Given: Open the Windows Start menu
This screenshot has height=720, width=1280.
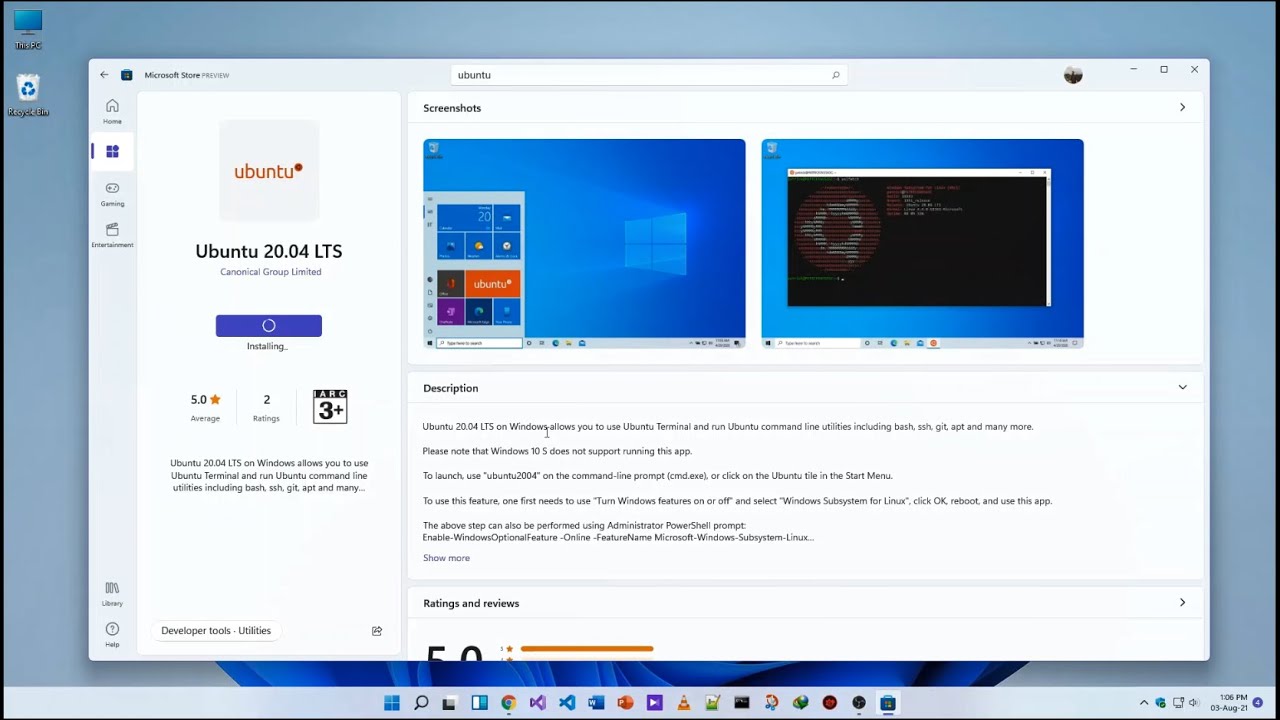Looking at the screenshot, I should [x=392, y=703].
